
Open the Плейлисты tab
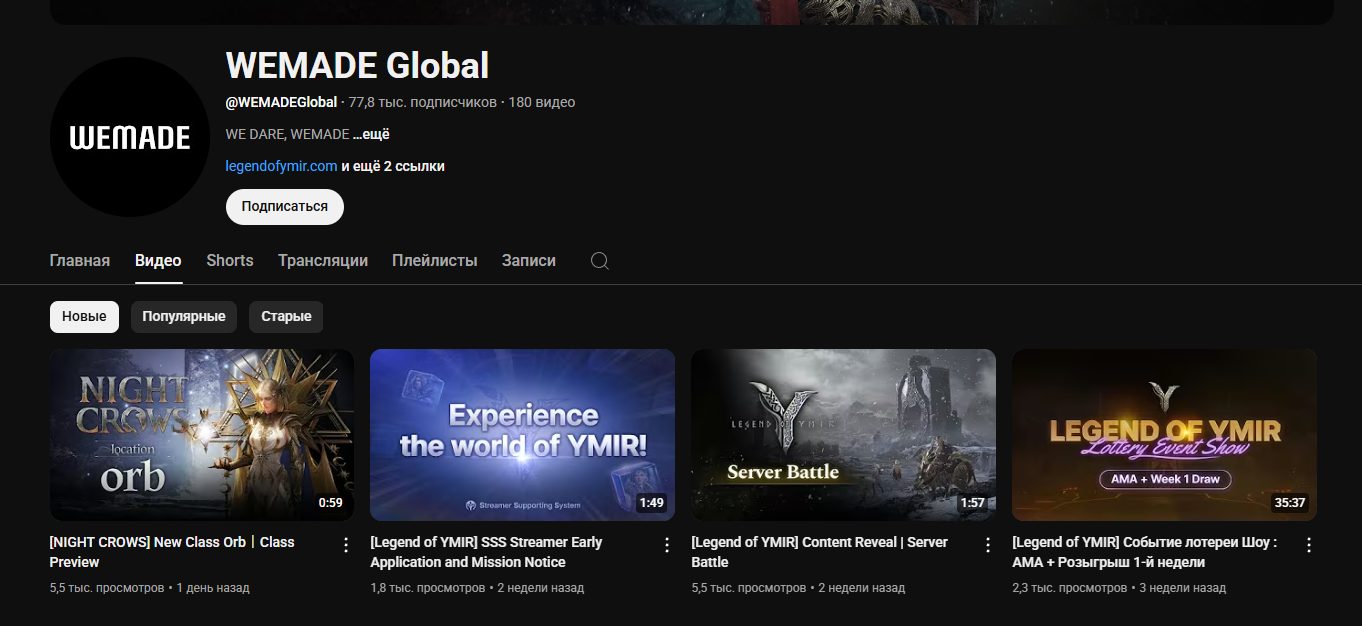435,260
